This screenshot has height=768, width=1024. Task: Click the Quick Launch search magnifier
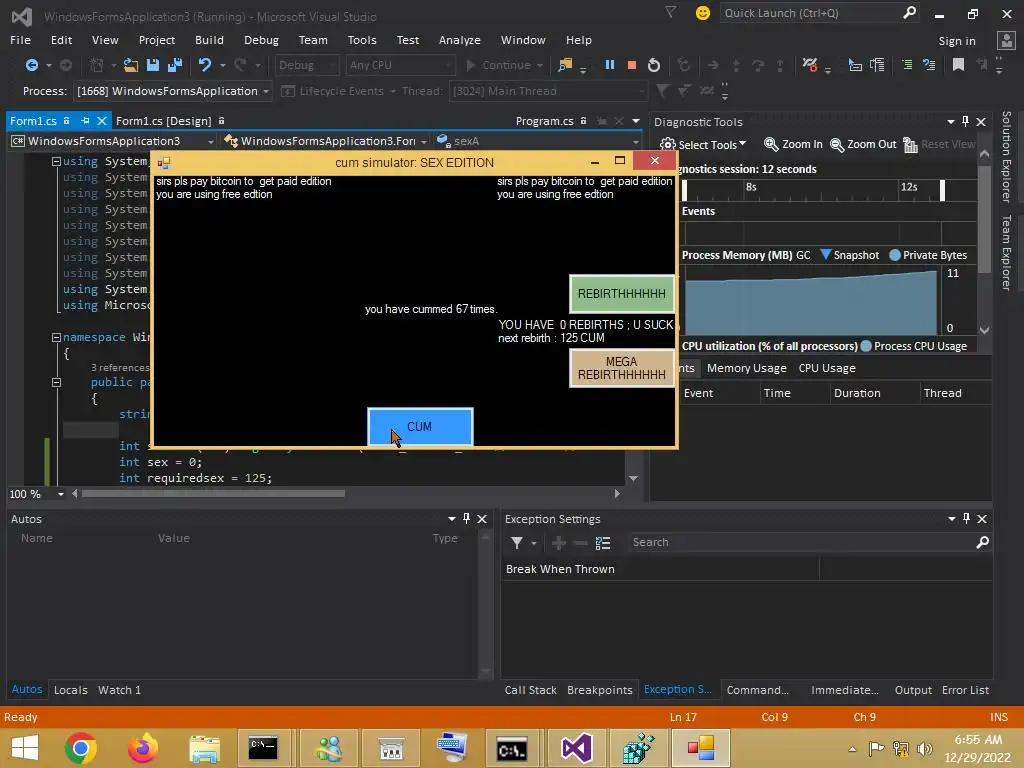click(909, 13)
